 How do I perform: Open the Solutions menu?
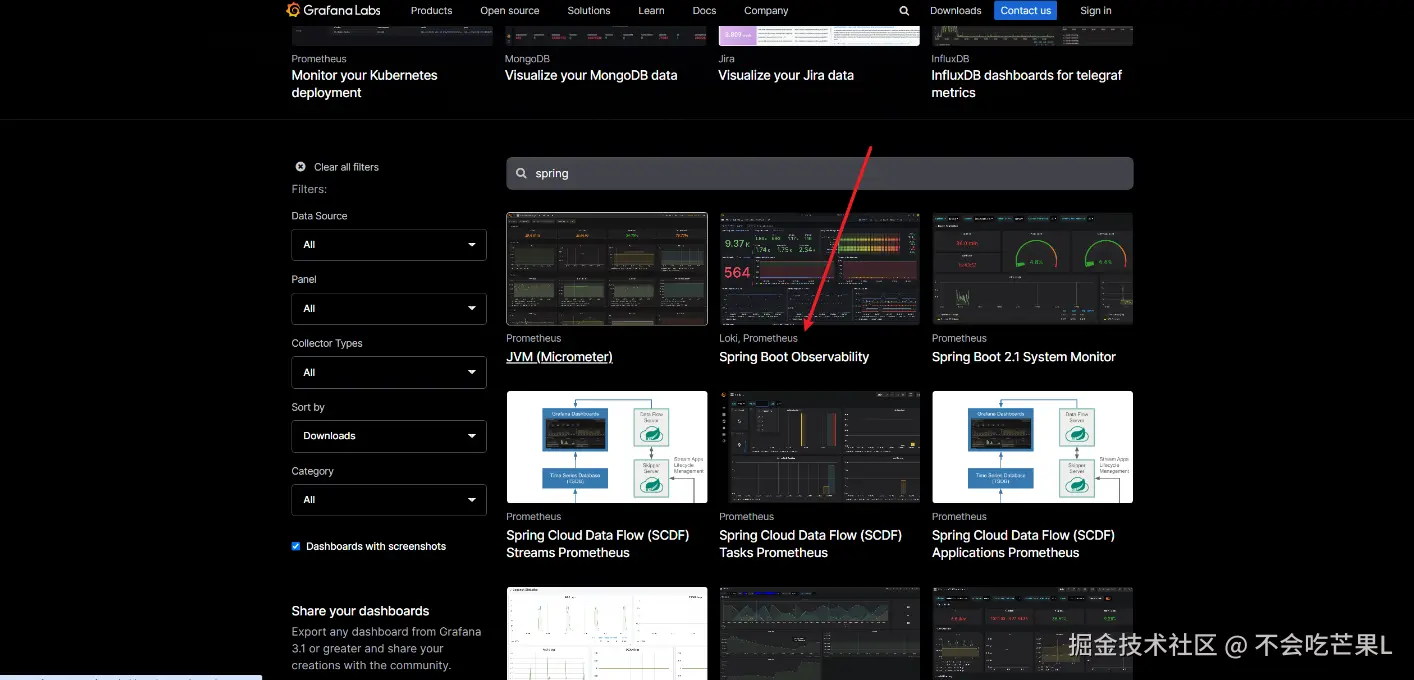[x=588, y=11]
